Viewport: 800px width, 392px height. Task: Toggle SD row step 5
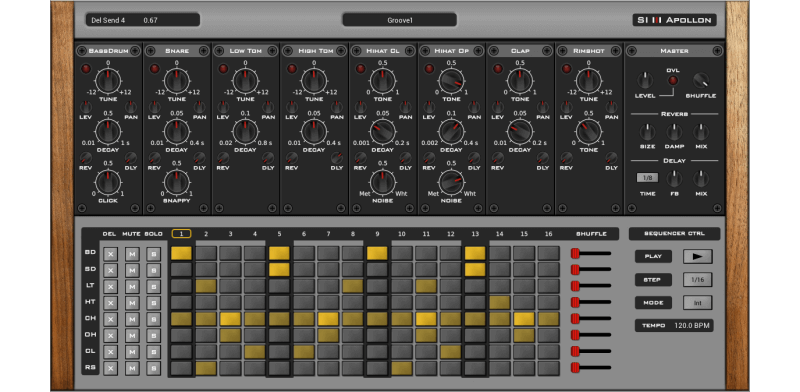tap(279, 270)
